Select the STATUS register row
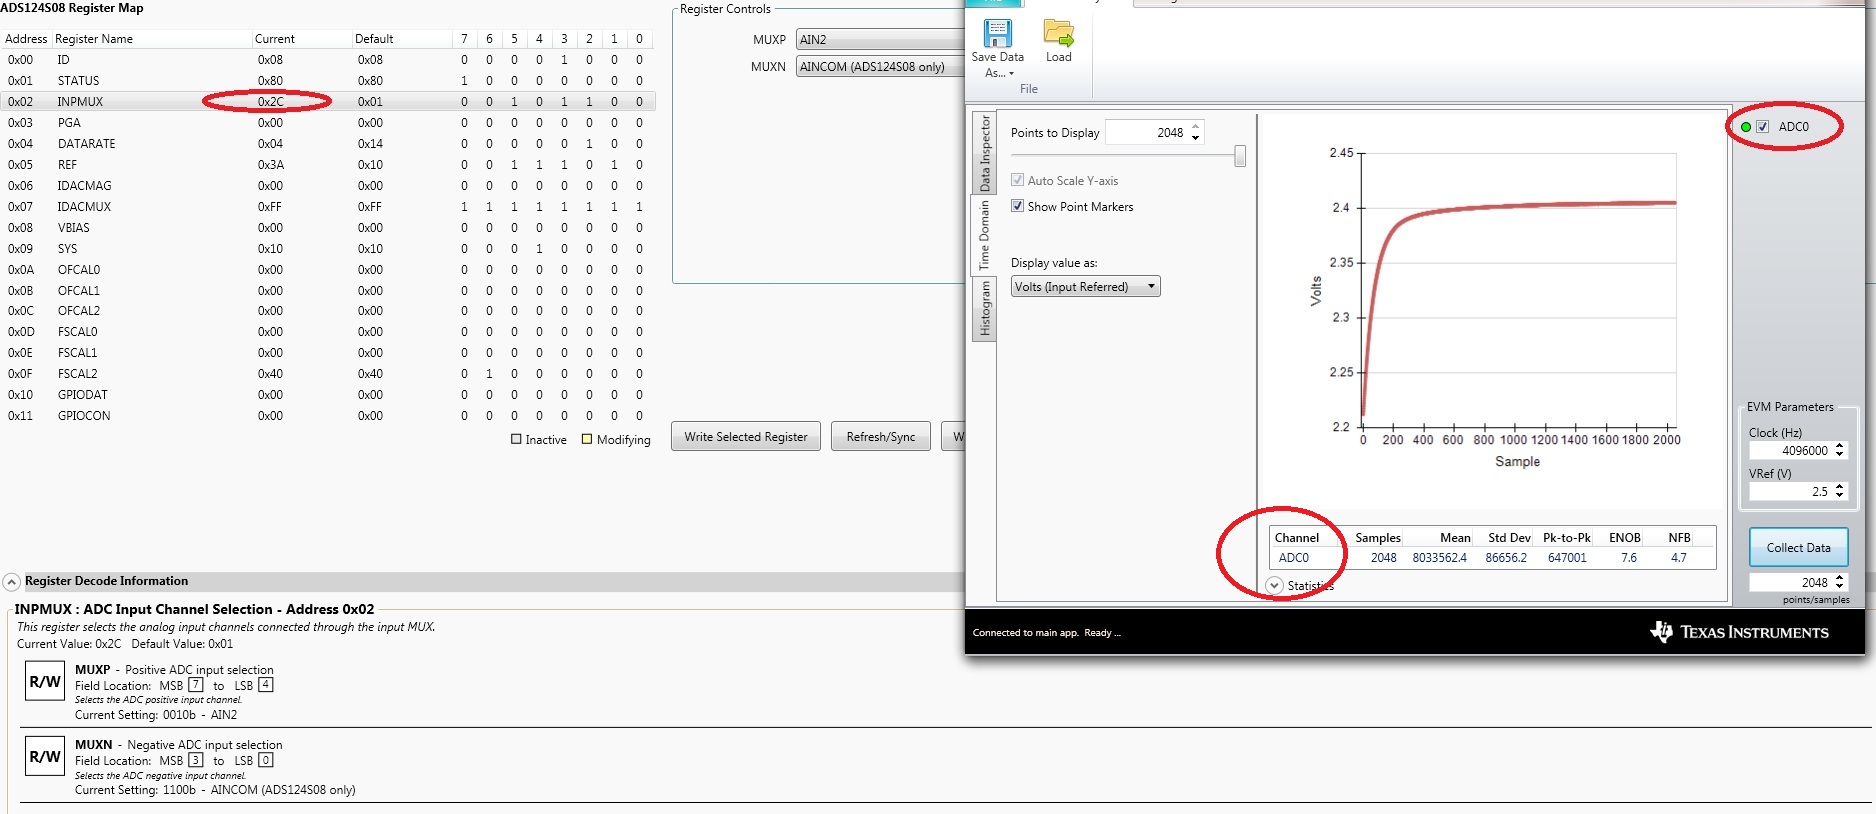Image resolution: width=1876 pixels, height=814 pixels. 328,81
